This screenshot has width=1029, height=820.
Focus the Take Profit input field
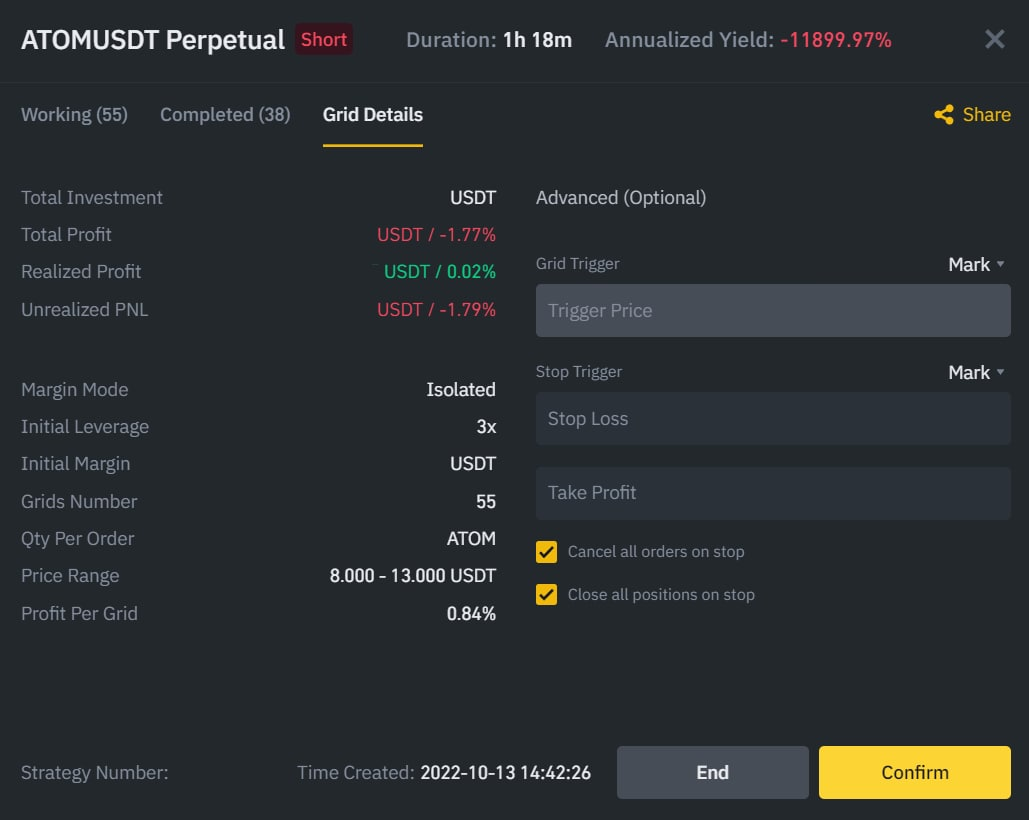pyautogui.click(x=773, y=493)
